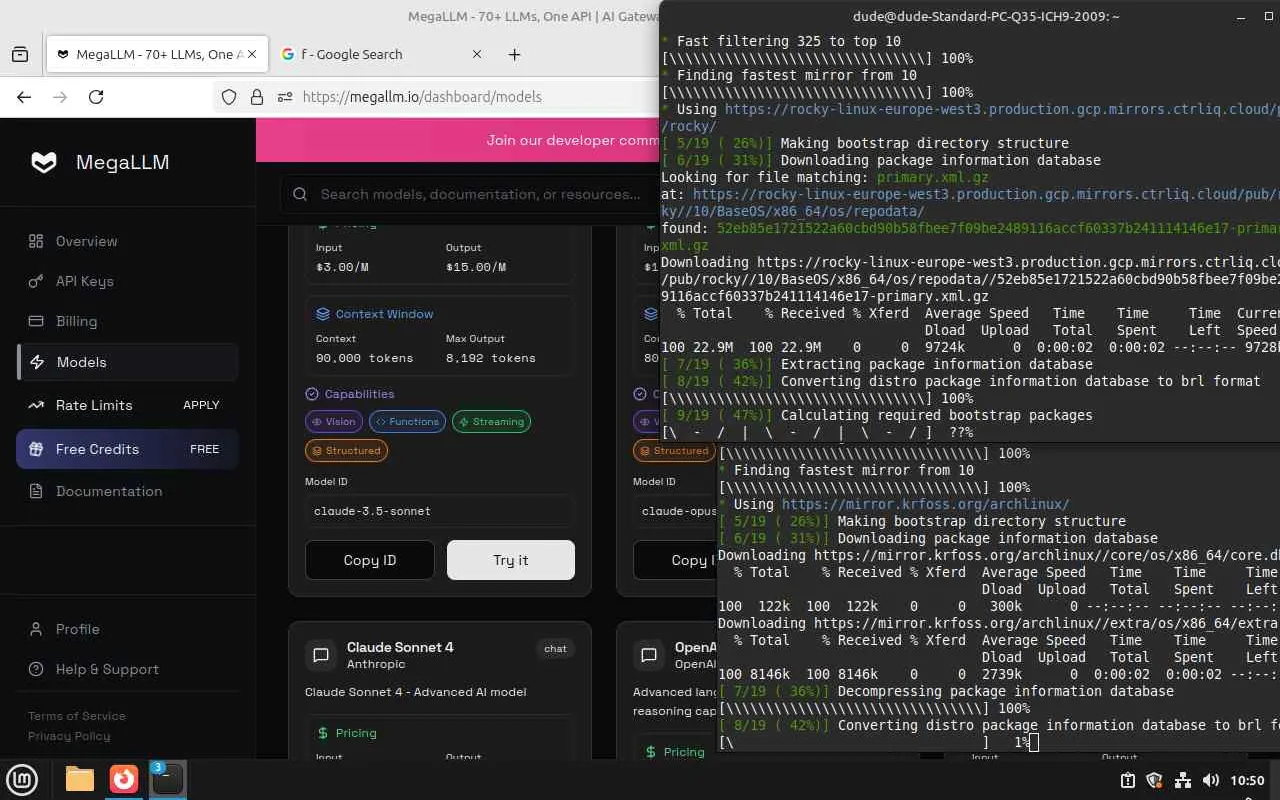Image resolution: width=1280 pixels, height=800 pixels.
Task: Go back with the browser back arrow
Action: (x=24, y=97)
